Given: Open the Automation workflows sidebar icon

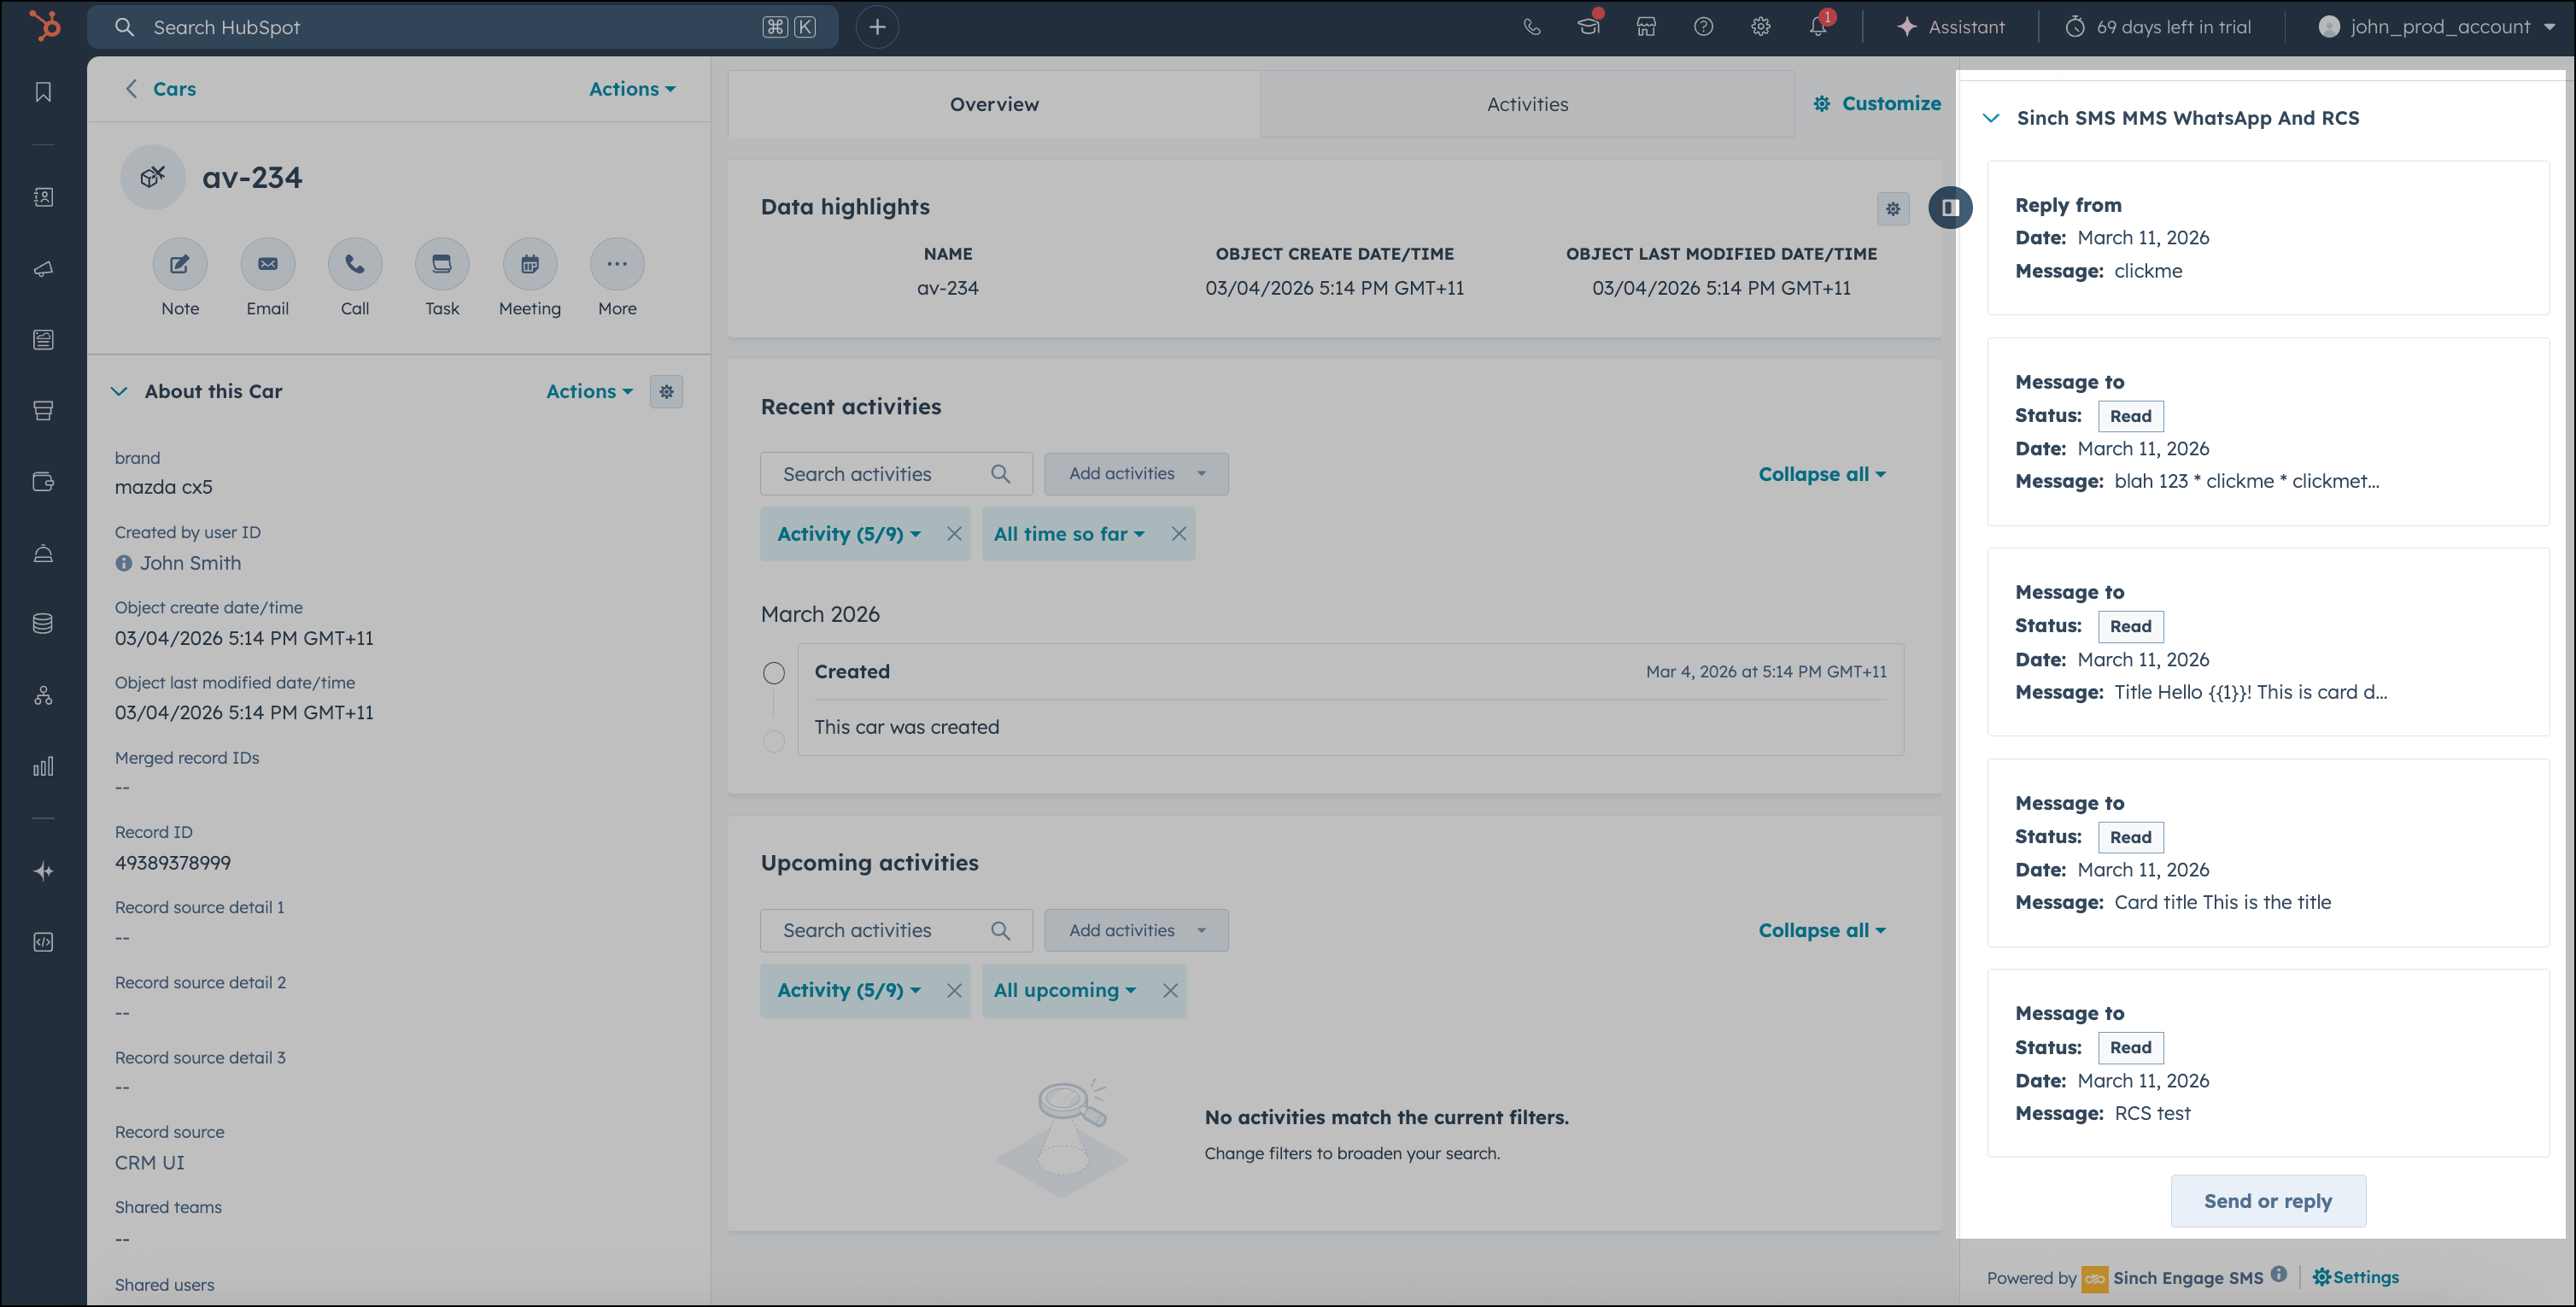Looking at the screenshot, I should (43, 696).
